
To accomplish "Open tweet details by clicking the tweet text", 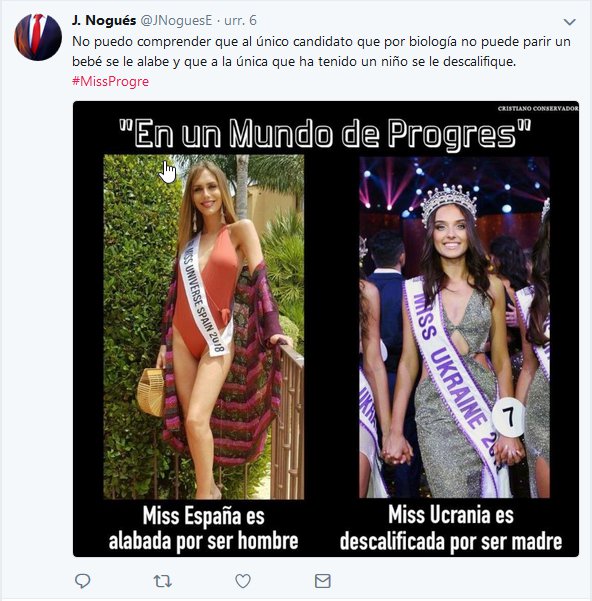I will coord(321,51).
